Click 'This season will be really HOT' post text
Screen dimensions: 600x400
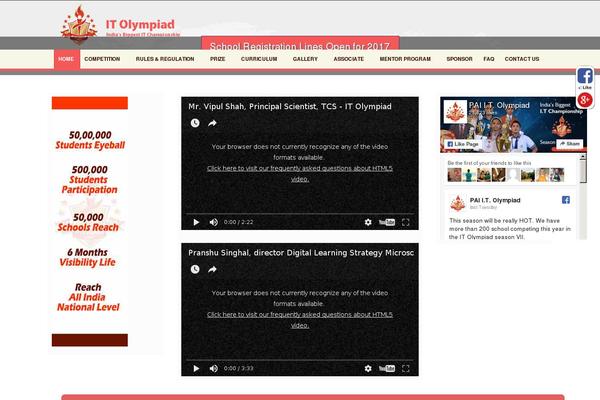(x=510, y=229)
